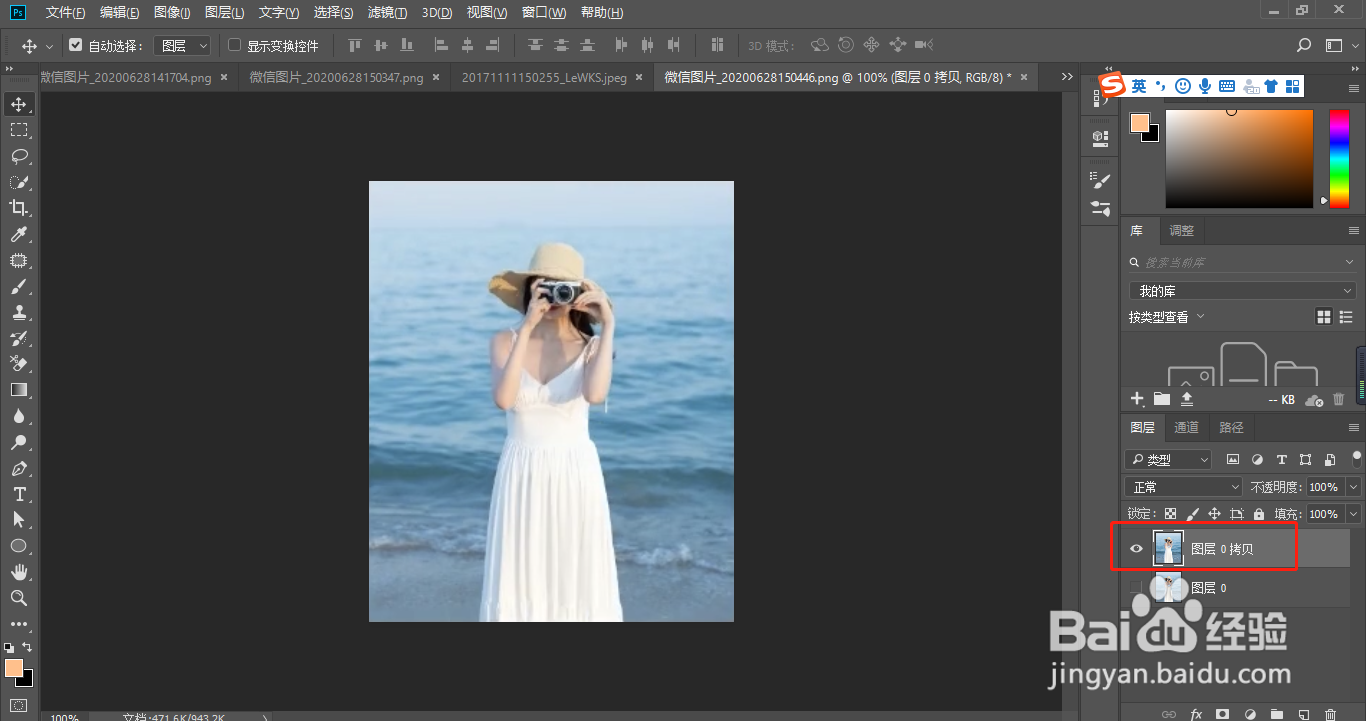Viewport: 1366px width, 721px height.
Task: Toggle lock image pixels brush icon
Action: coord(1192,514)
